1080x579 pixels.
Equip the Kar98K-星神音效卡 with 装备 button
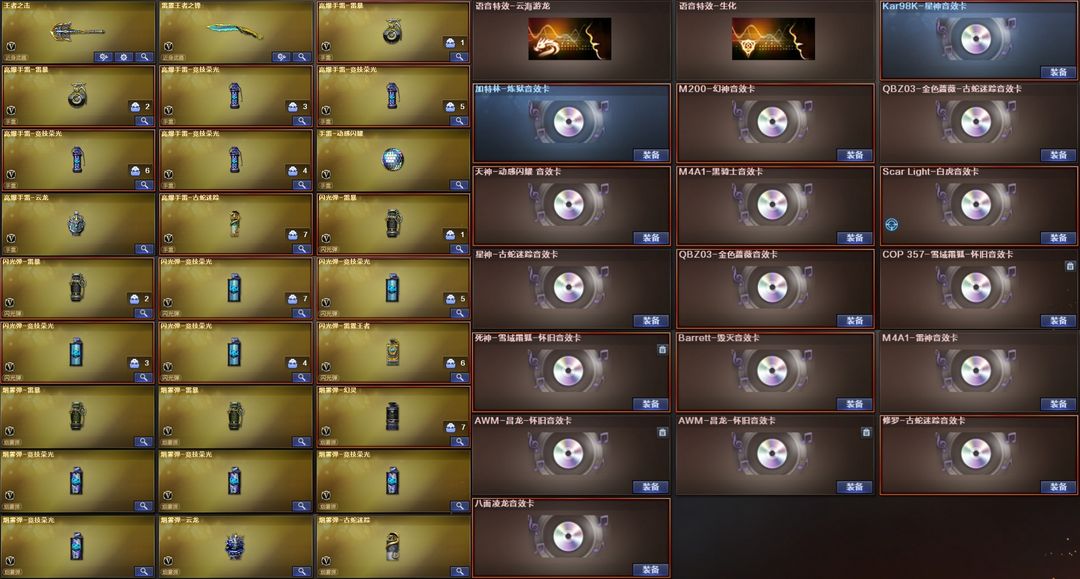[1059, 72]
